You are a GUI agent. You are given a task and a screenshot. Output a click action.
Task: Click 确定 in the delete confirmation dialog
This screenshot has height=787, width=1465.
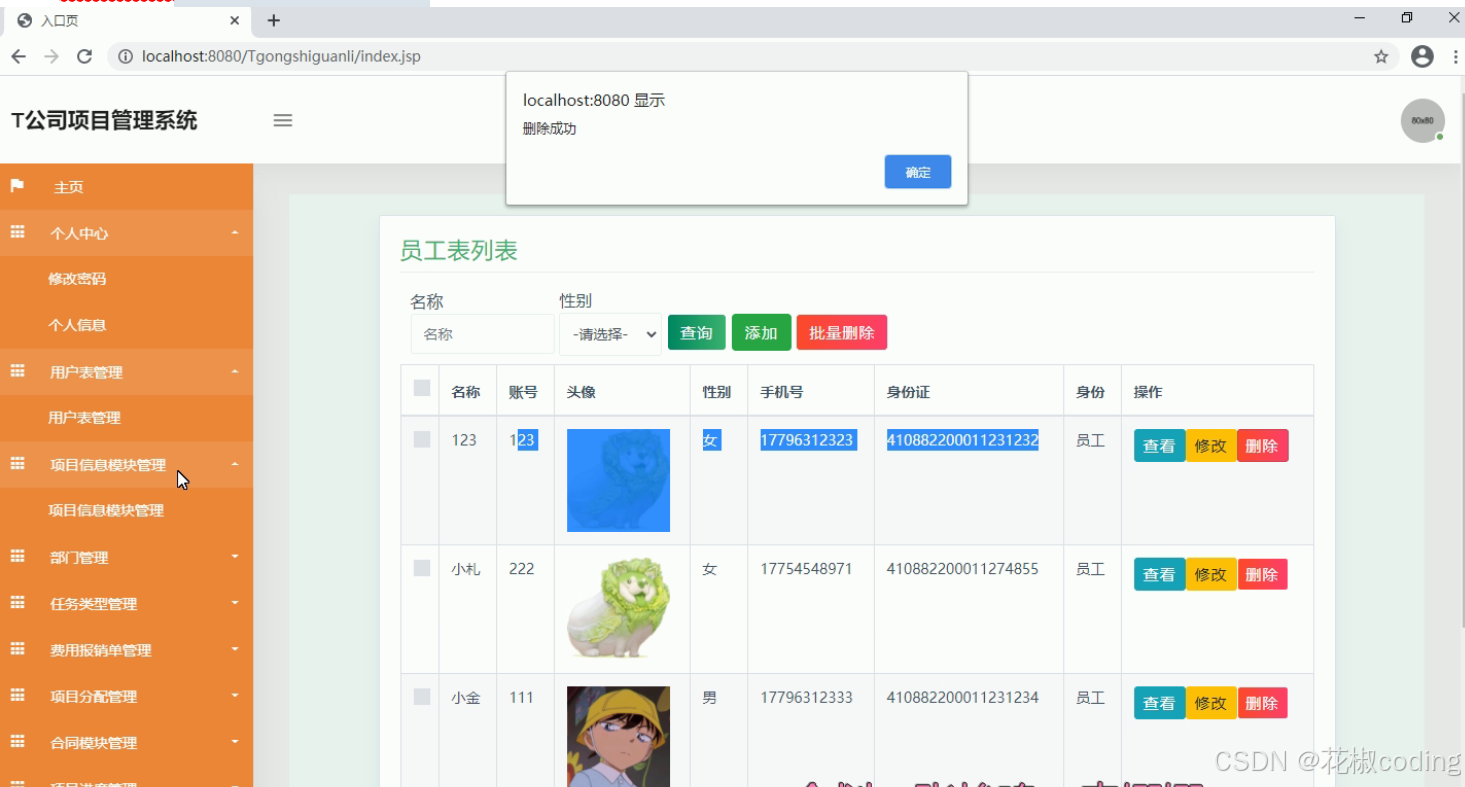(x=917, y=171)
